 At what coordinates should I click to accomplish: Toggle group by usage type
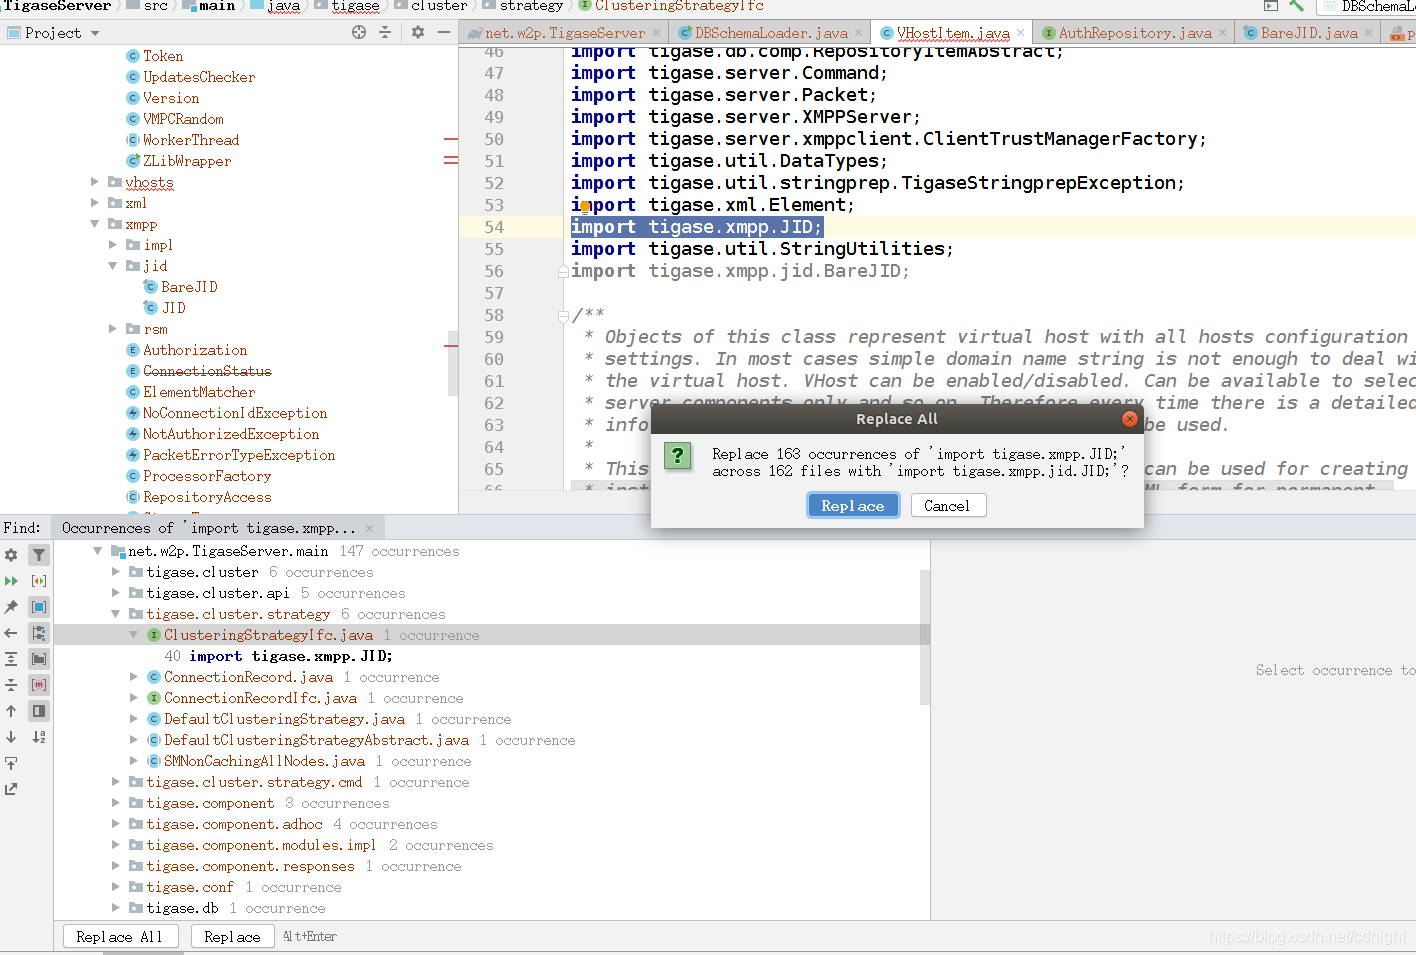click(x=39, y=607)
